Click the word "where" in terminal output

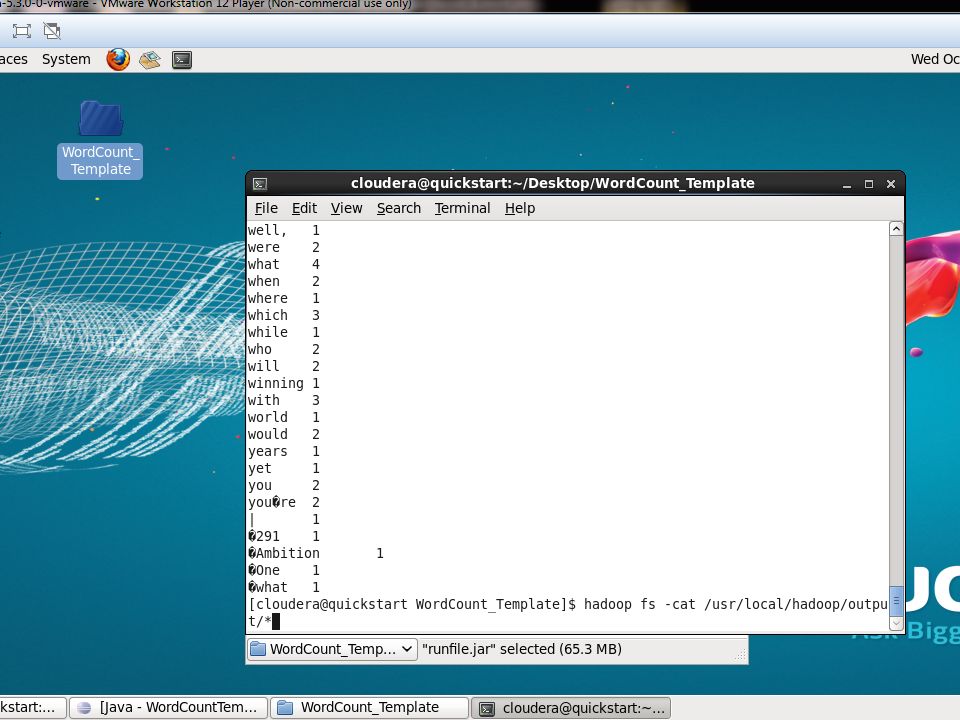(x=268, y=298)
